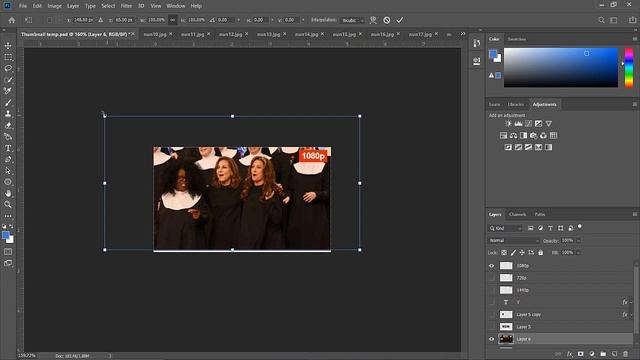Screen dimensions: 640x360
Task: Add a Brightness/Contrast adjustment
Action: [x=508, y=123]
